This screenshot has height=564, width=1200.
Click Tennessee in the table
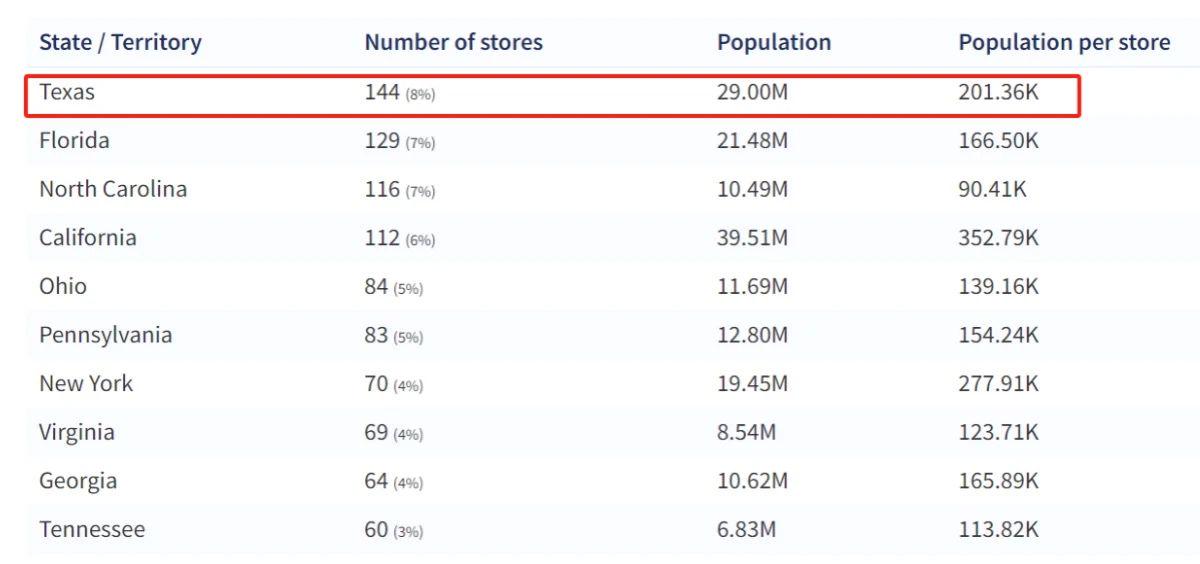tap(92, 530)
